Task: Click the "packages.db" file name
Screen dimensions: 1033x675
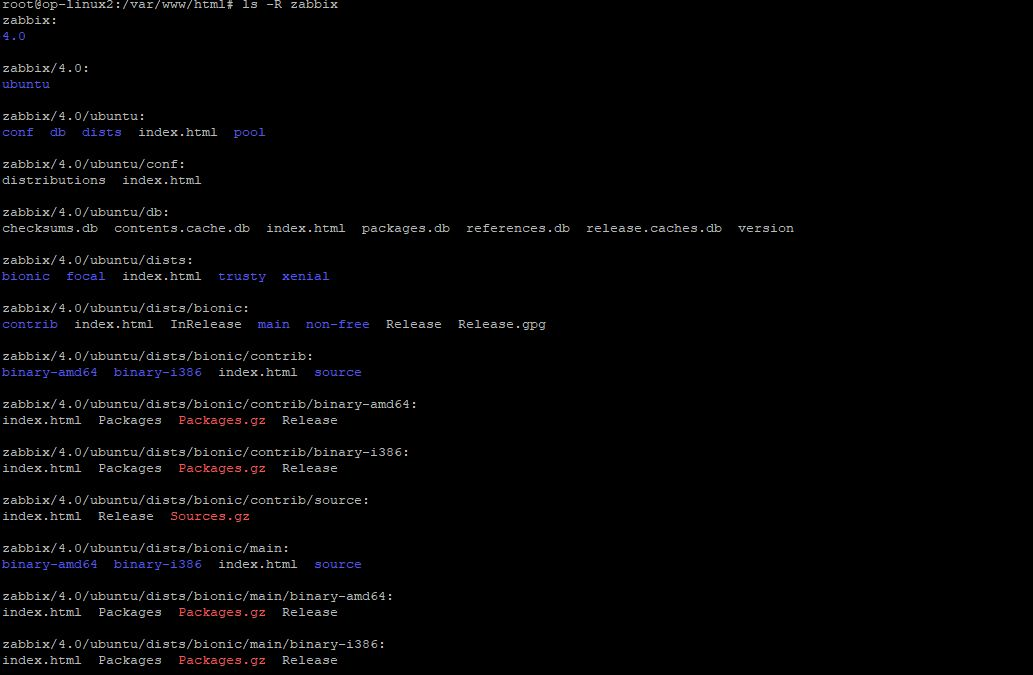Action: 406,229
